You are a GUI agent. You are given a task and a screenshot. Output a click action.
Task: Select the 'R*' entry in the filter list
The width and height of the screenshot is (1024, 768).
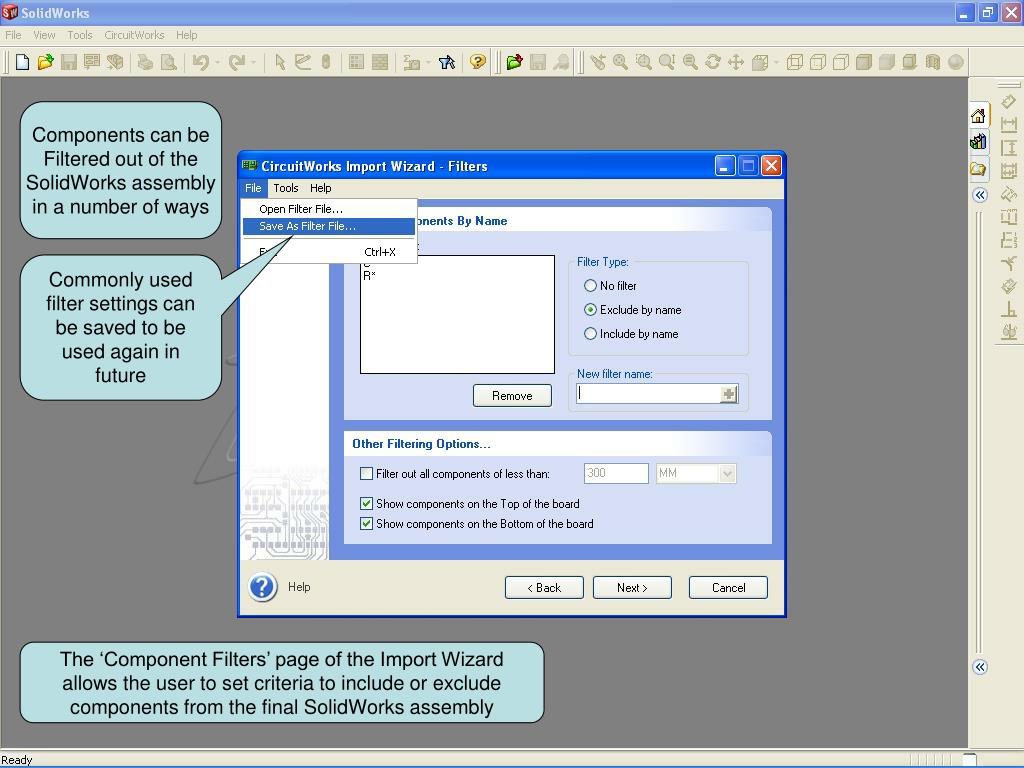pos(370,276)
